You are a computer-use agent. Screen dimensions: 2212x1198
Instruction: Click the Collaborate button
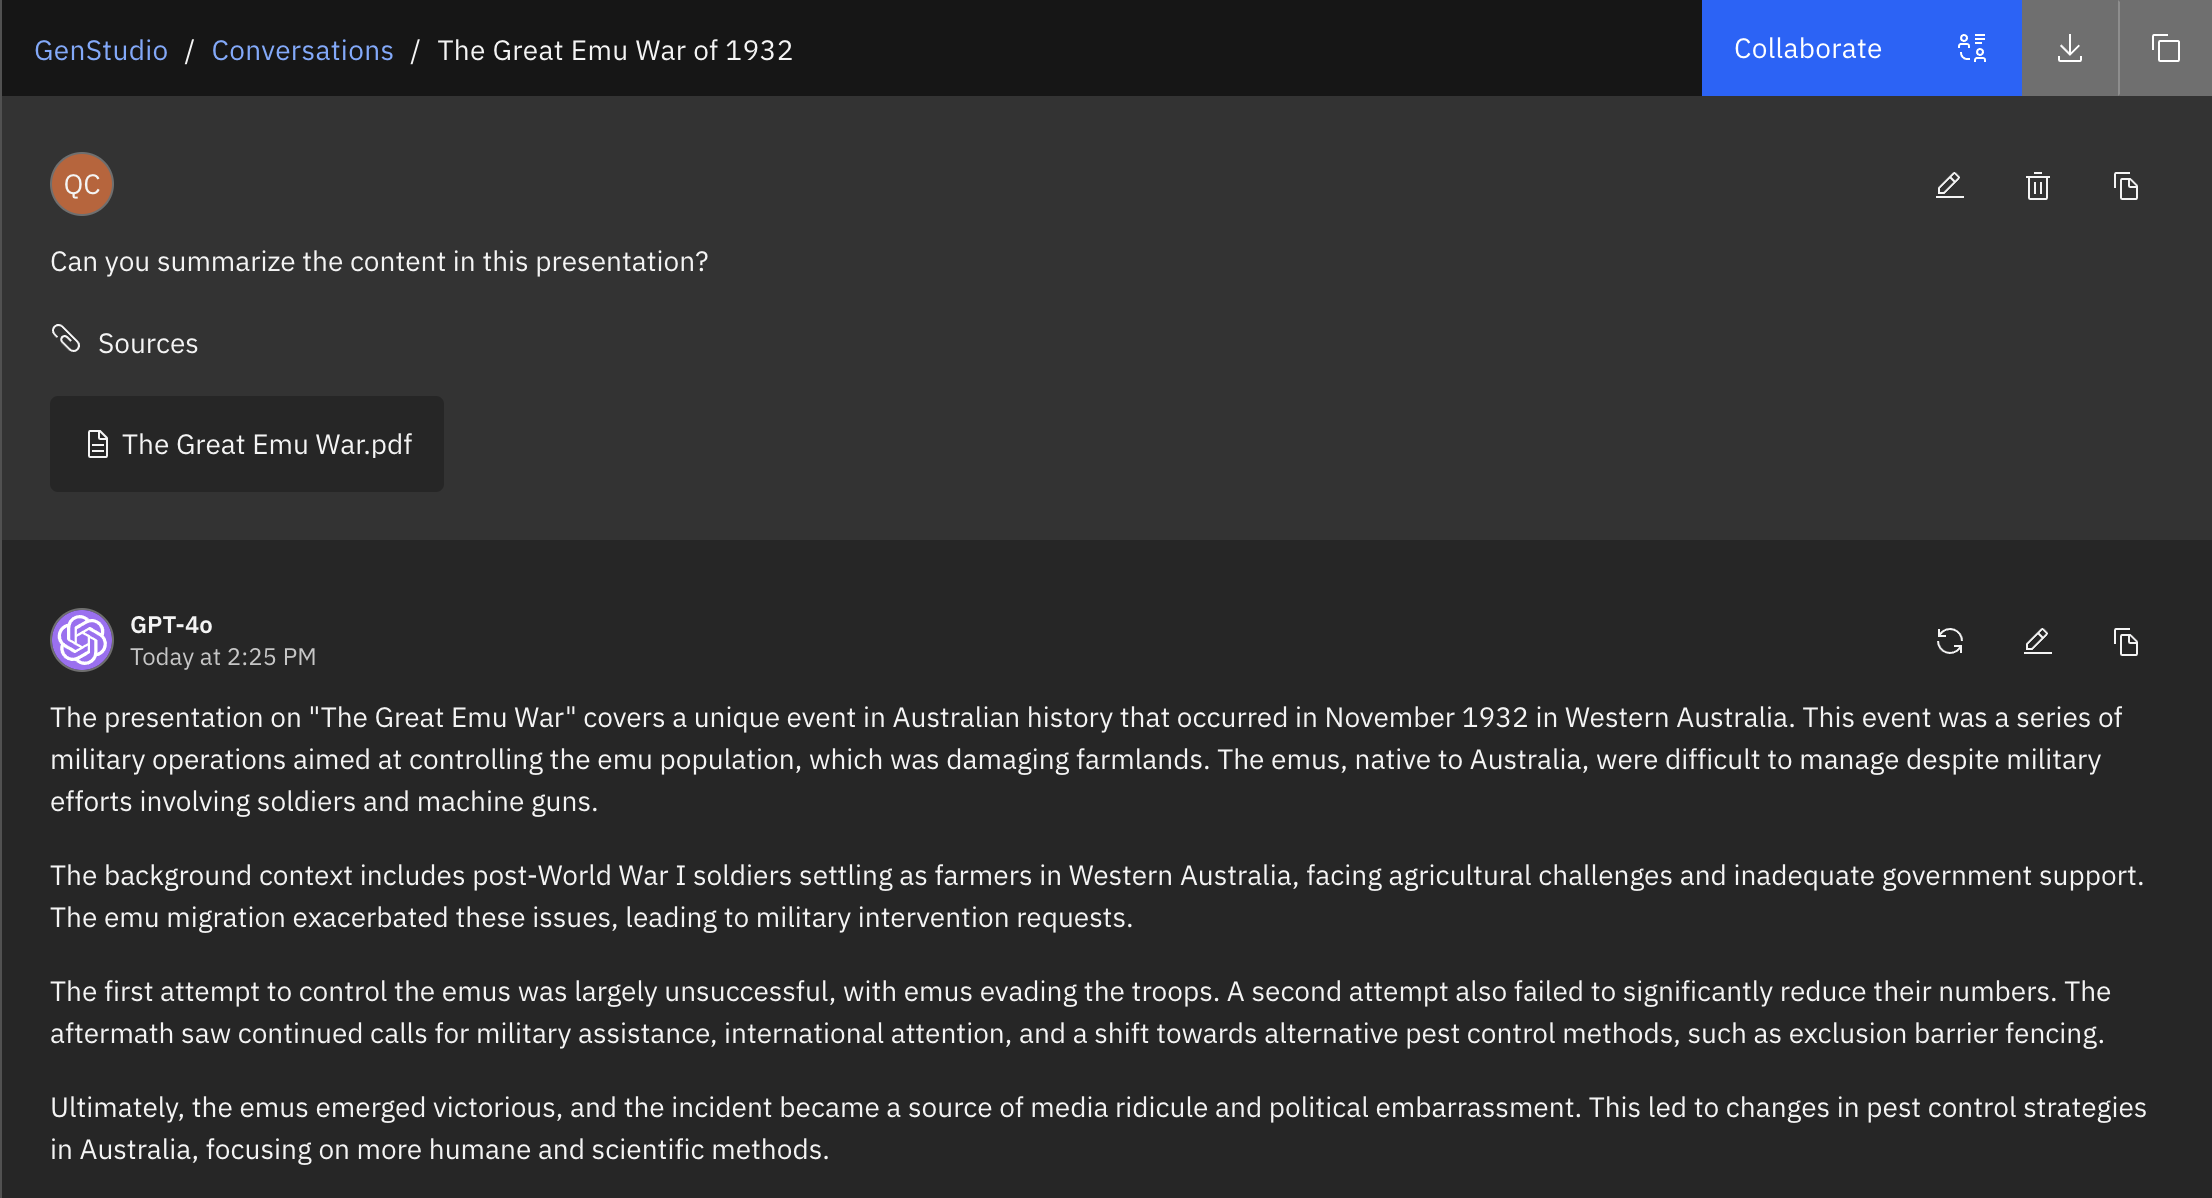(1807, 48)
